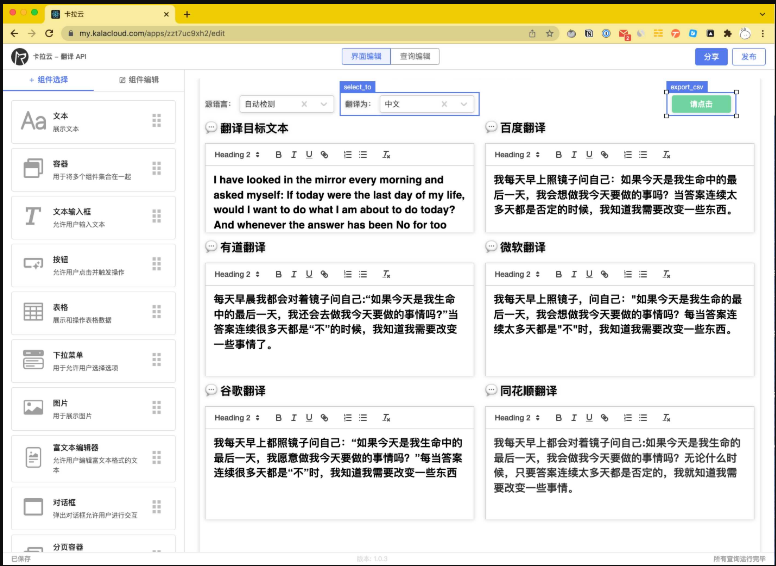Click bold icon in 微软翻译 editor
The image size is (776, 566).
pyautogui.click(x=559, y=274)
